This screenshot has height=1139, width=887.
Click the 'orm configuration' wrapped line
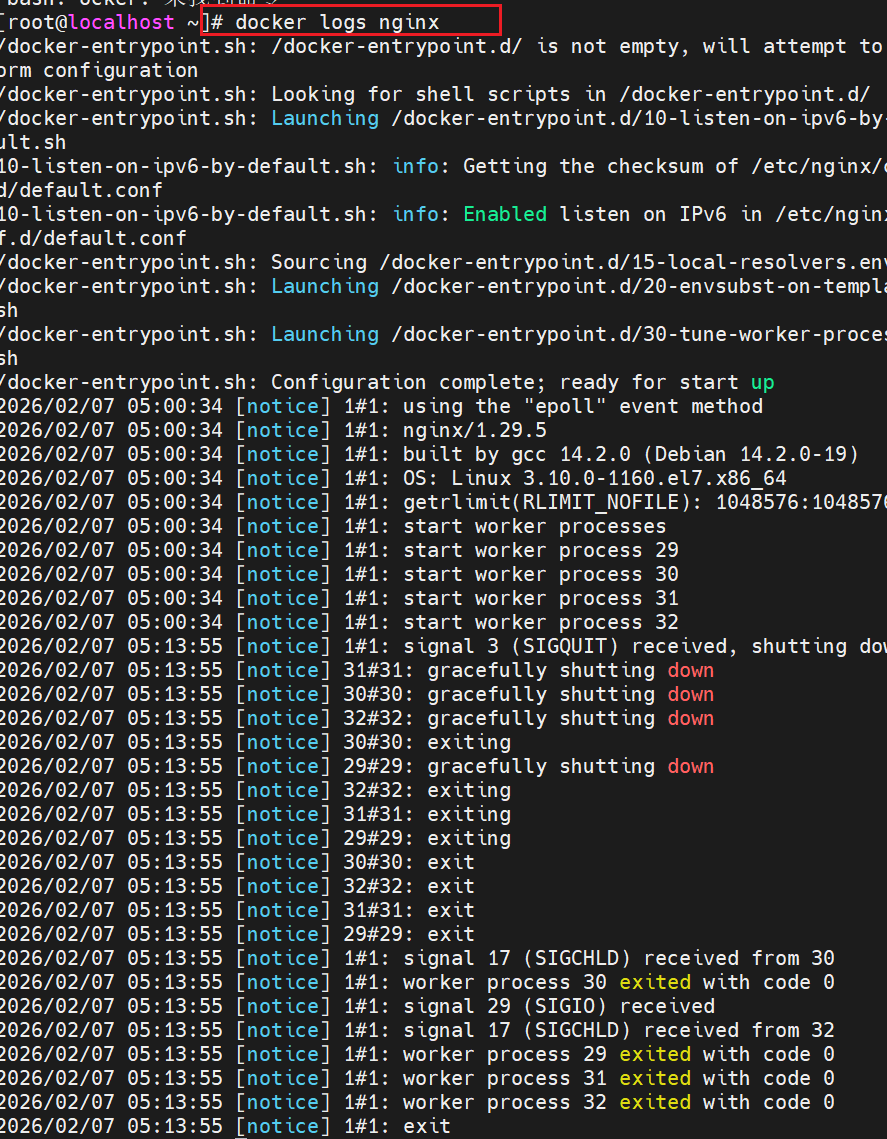click(x=99, y=70)
